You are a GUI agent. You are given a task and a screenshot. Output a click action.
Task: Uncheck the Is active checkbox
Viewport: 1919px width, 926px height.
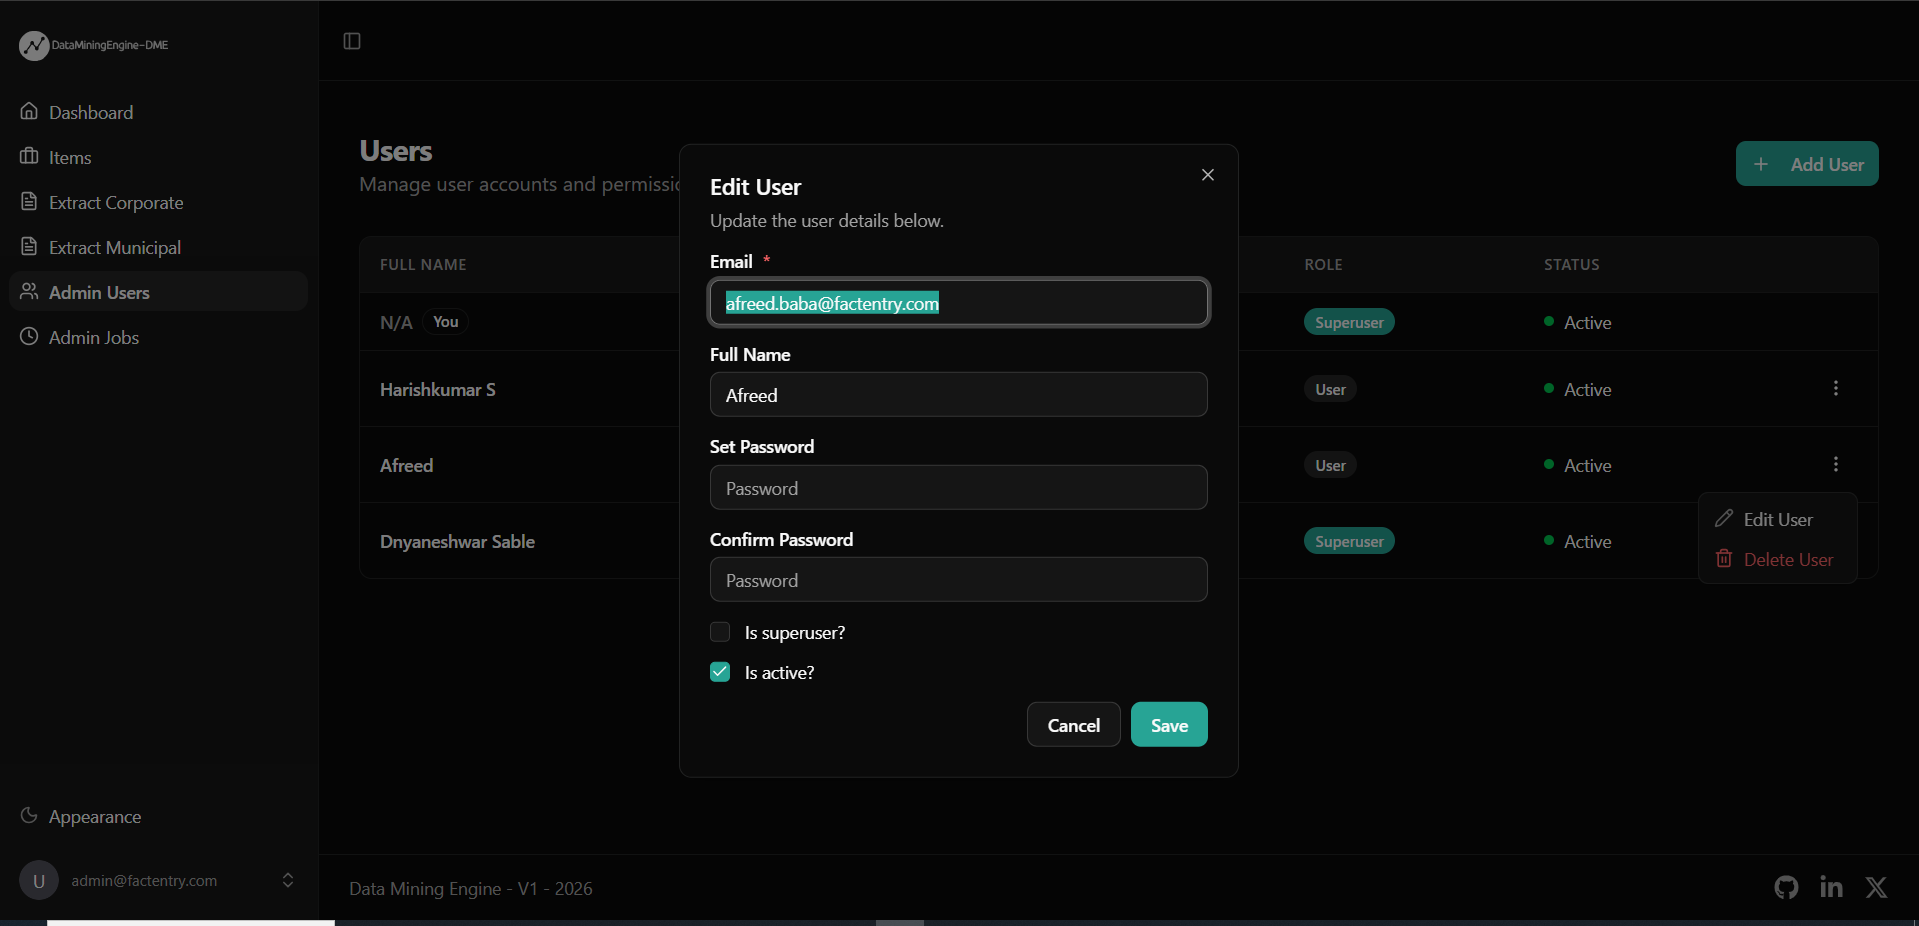[720, 672]
